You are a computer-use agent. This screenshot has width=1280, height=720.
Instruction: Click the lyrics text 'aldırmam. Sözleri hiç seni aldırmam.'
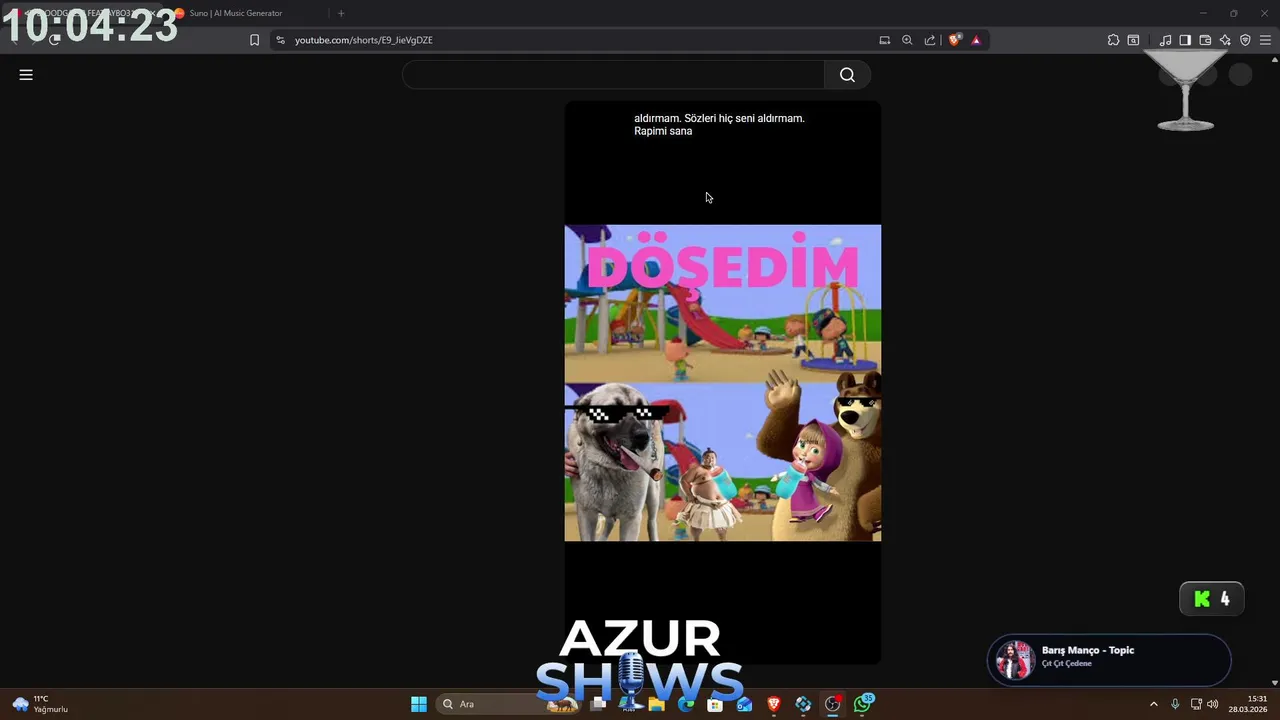719,118
